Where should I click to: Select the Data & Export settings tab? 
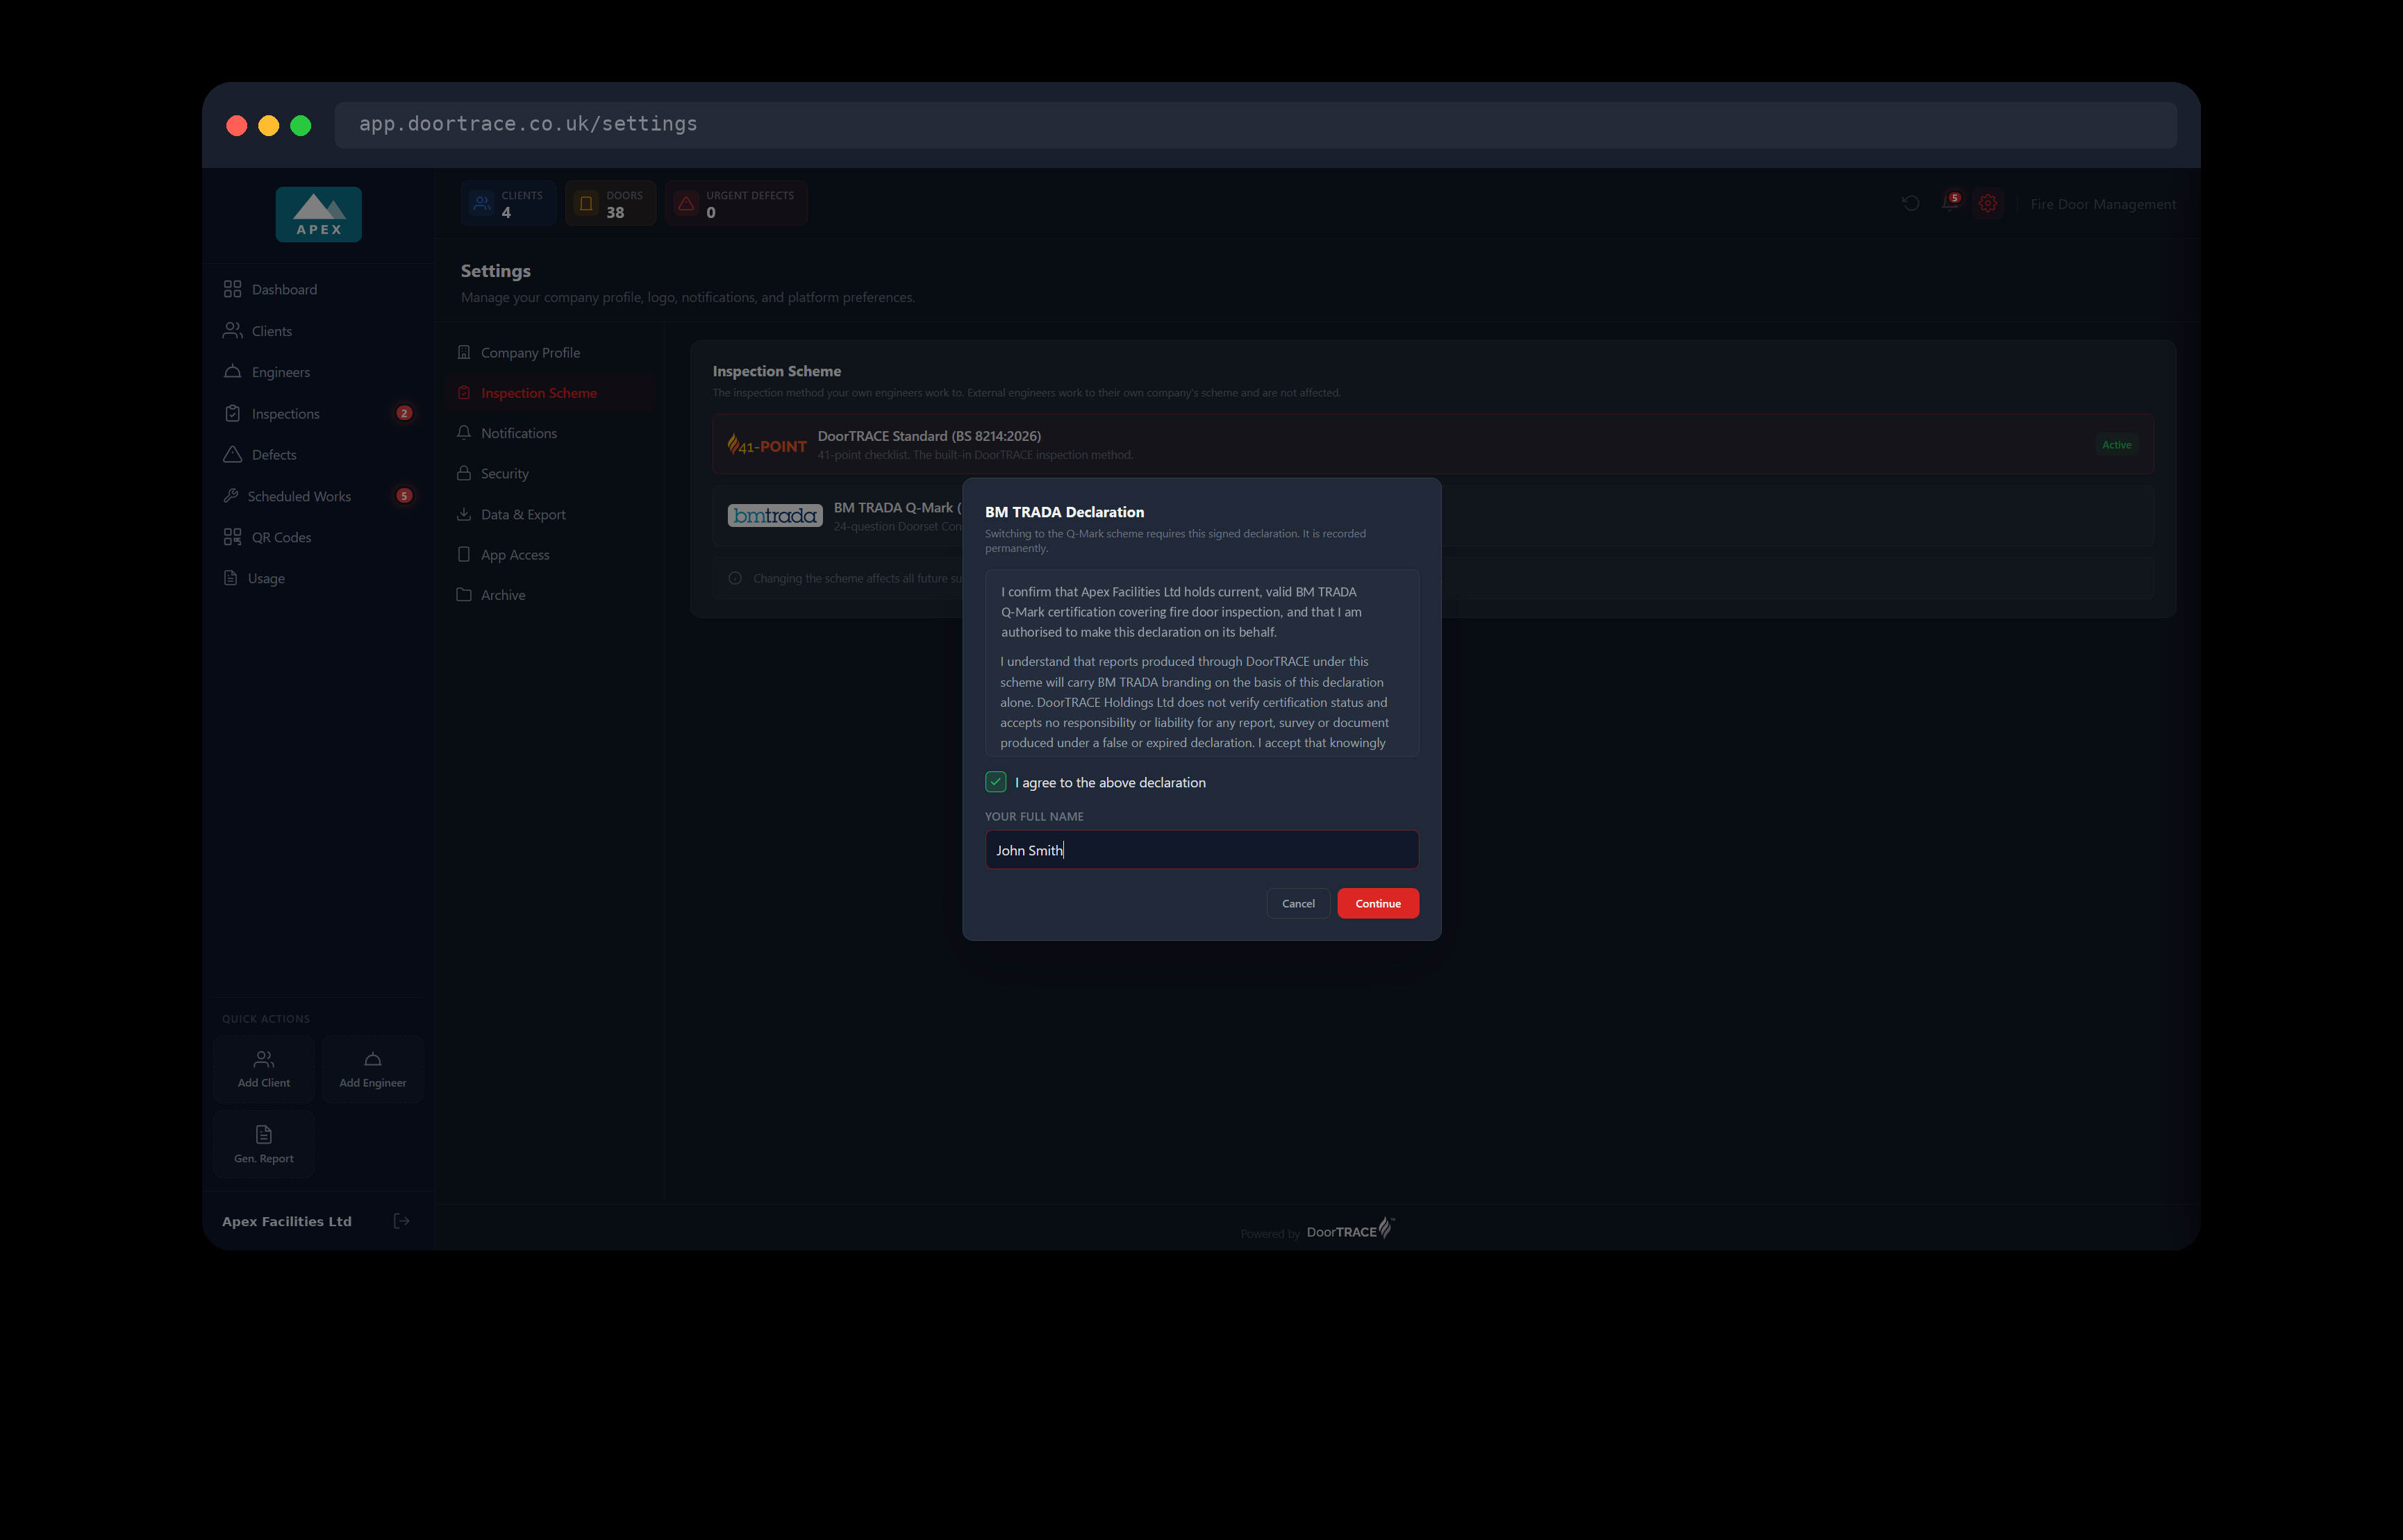click(551, 514)
